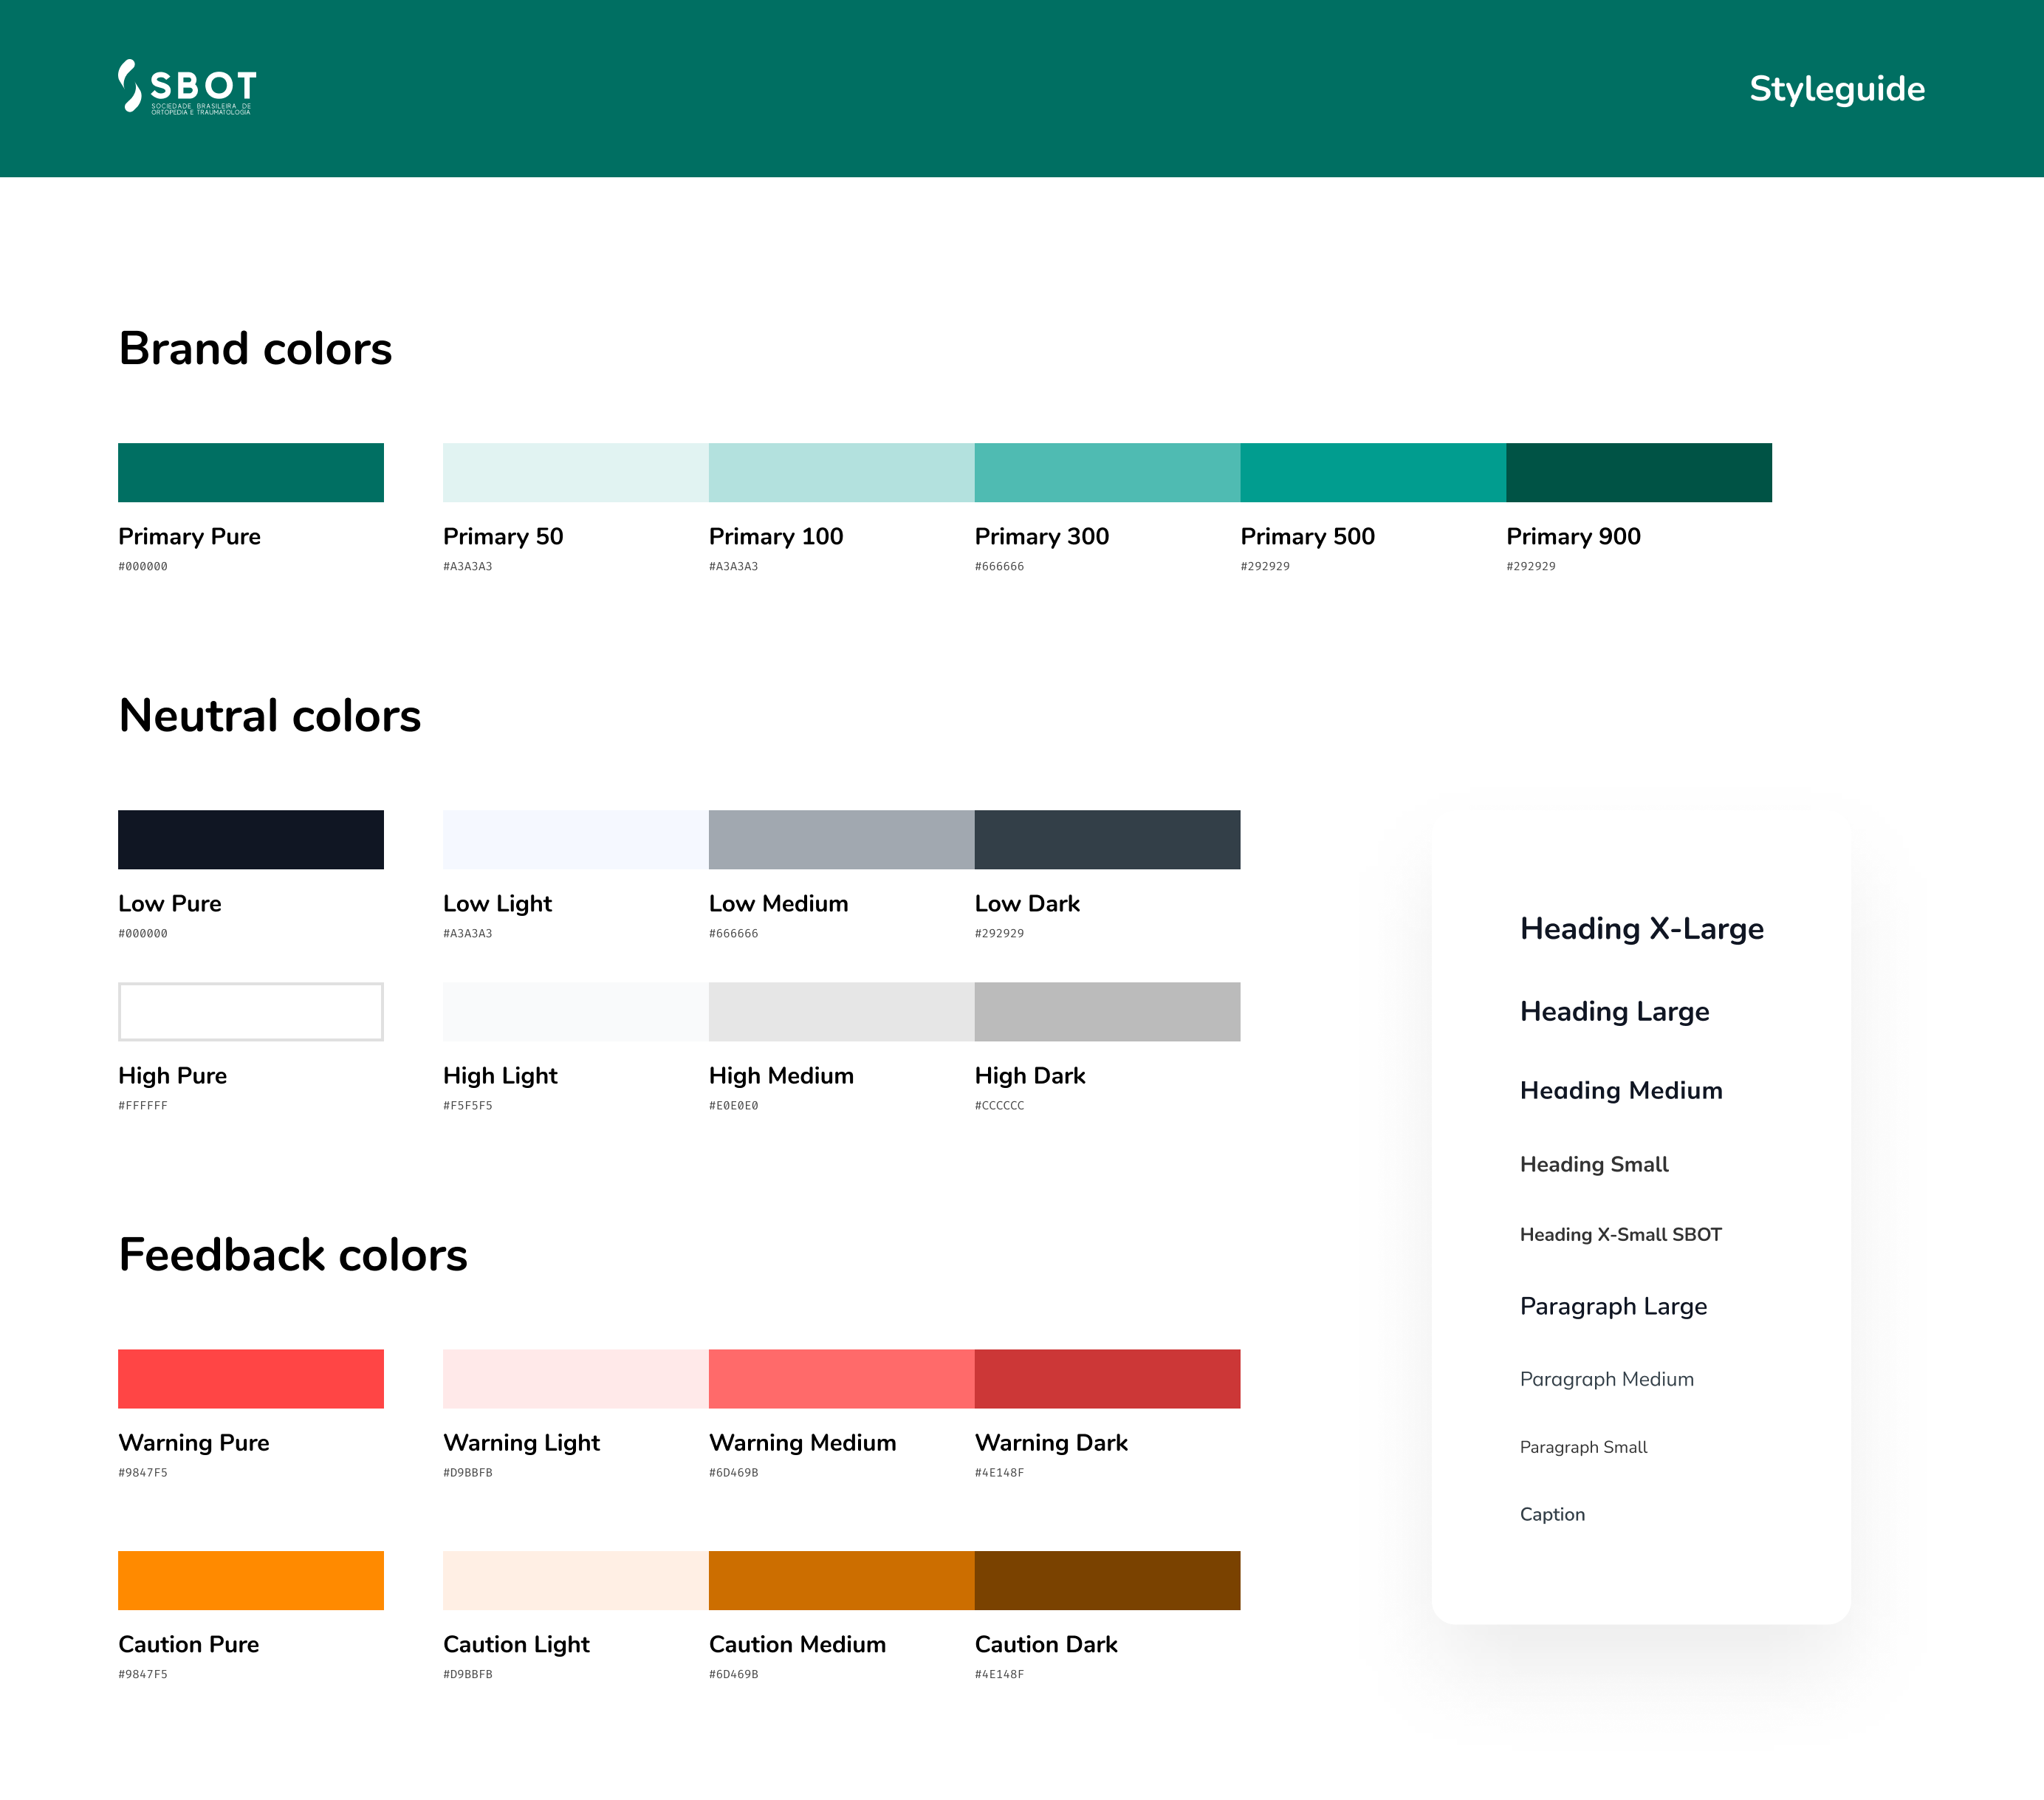Select the Caption text style
2044x1800 pixels.
pos(1551,1514)
